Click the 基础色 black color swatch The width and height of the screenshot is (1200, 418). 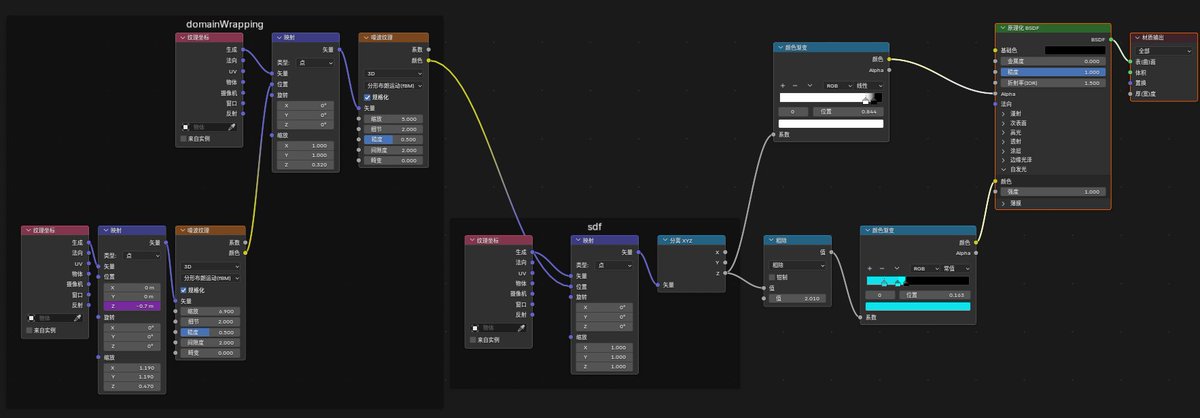[1074, 49]
